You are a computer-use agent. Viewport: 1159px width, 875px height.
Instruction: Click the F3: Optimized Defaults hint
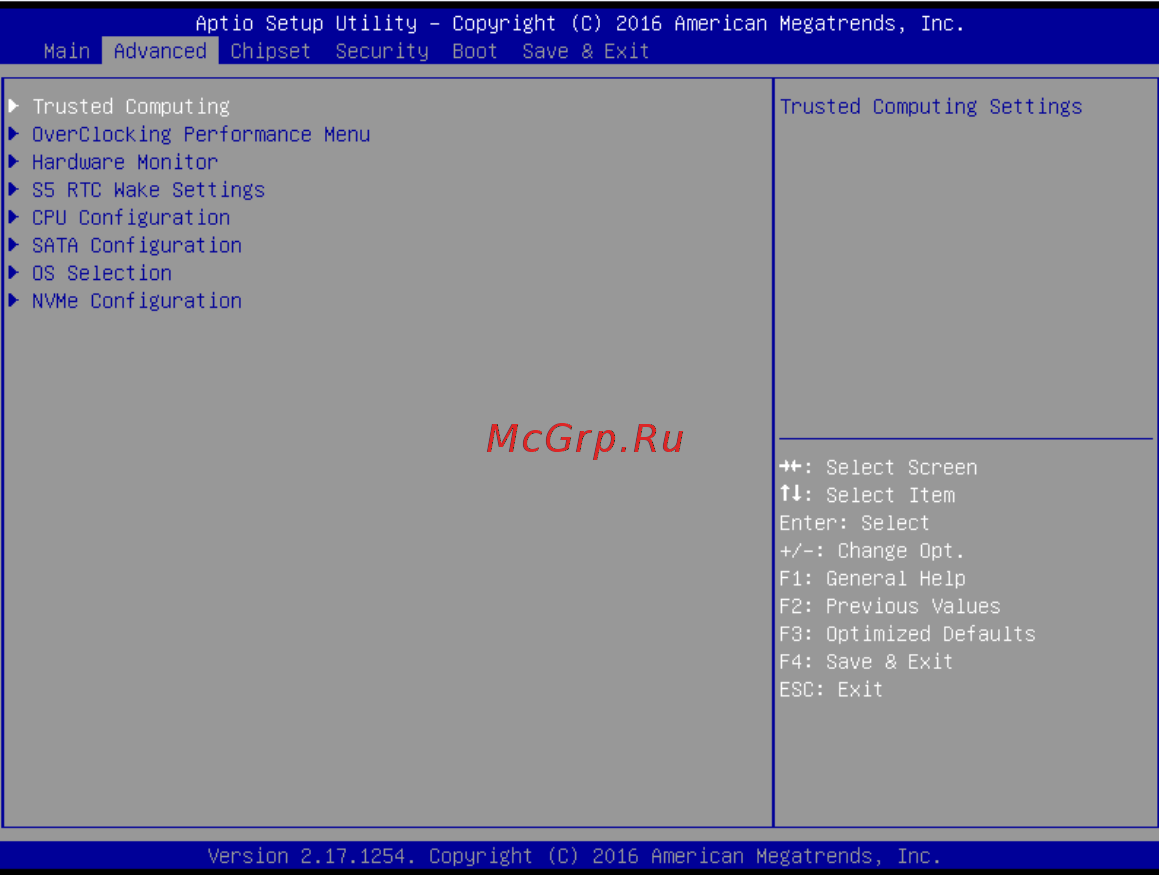click(x=908, y=634)
